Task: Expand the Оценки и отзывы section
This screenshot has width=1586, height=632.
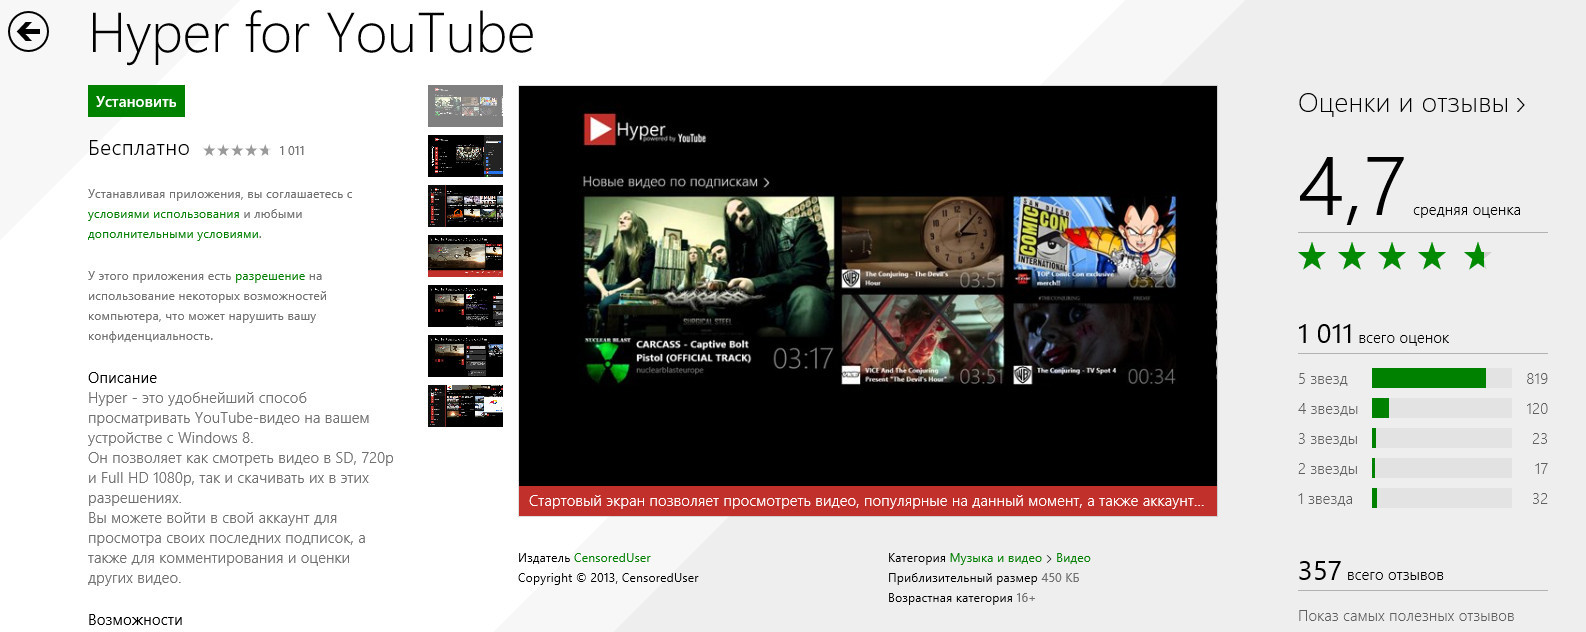Action: pos(1411,104)
